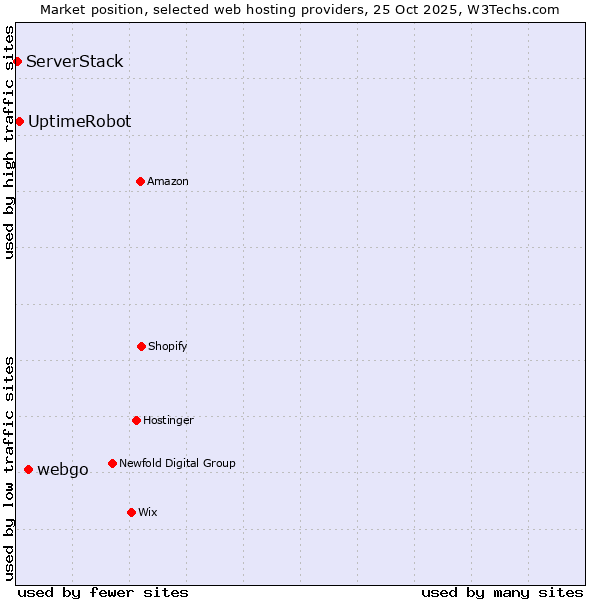Pick the Newfold Digital Group marker
Viewport: 600px width, 600px height.
click(112, 463)
